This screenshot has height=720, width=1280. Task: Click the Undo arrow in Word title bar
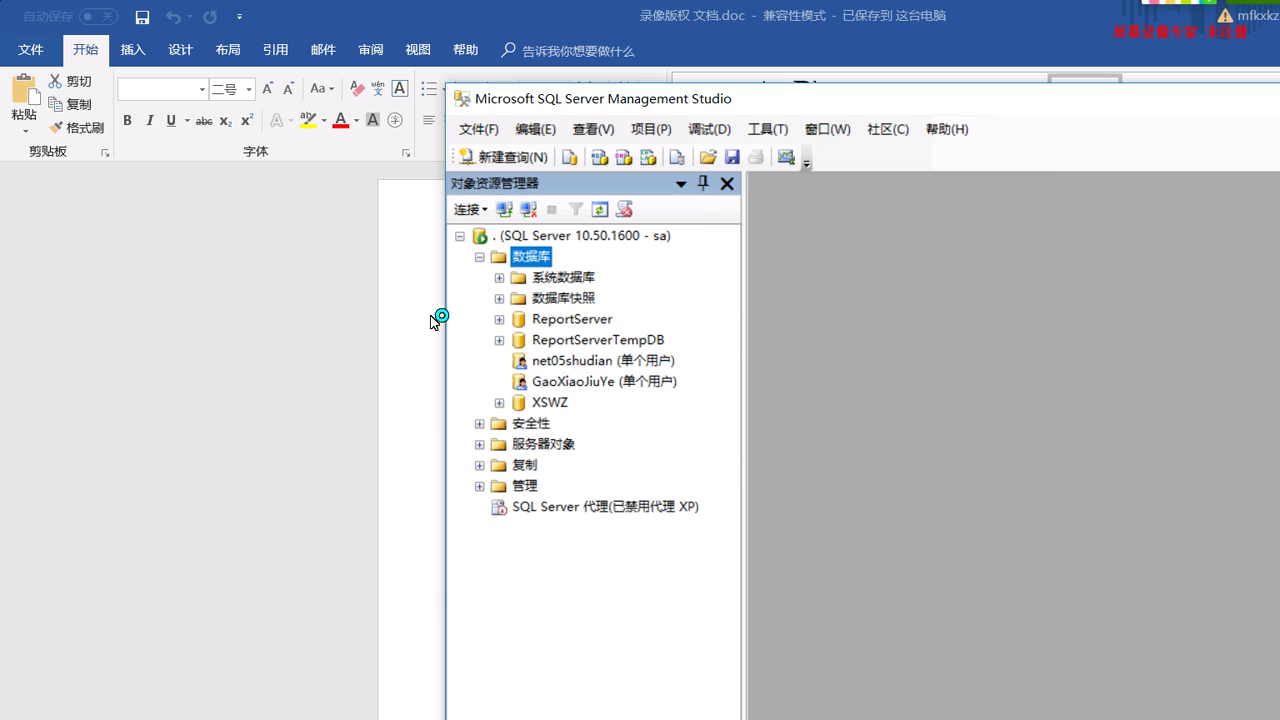[x=173, y=17]
